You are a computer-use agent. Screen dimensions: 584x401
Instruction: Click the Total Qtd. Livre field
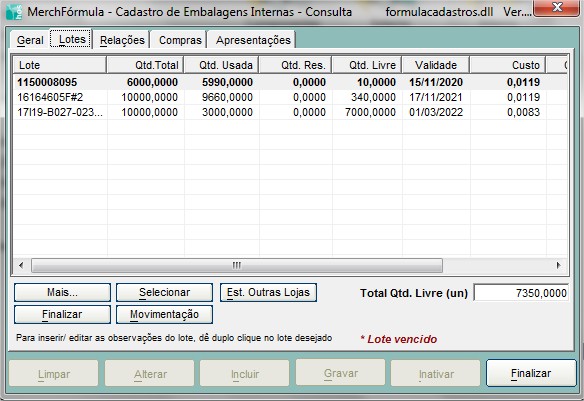point(521,293)
